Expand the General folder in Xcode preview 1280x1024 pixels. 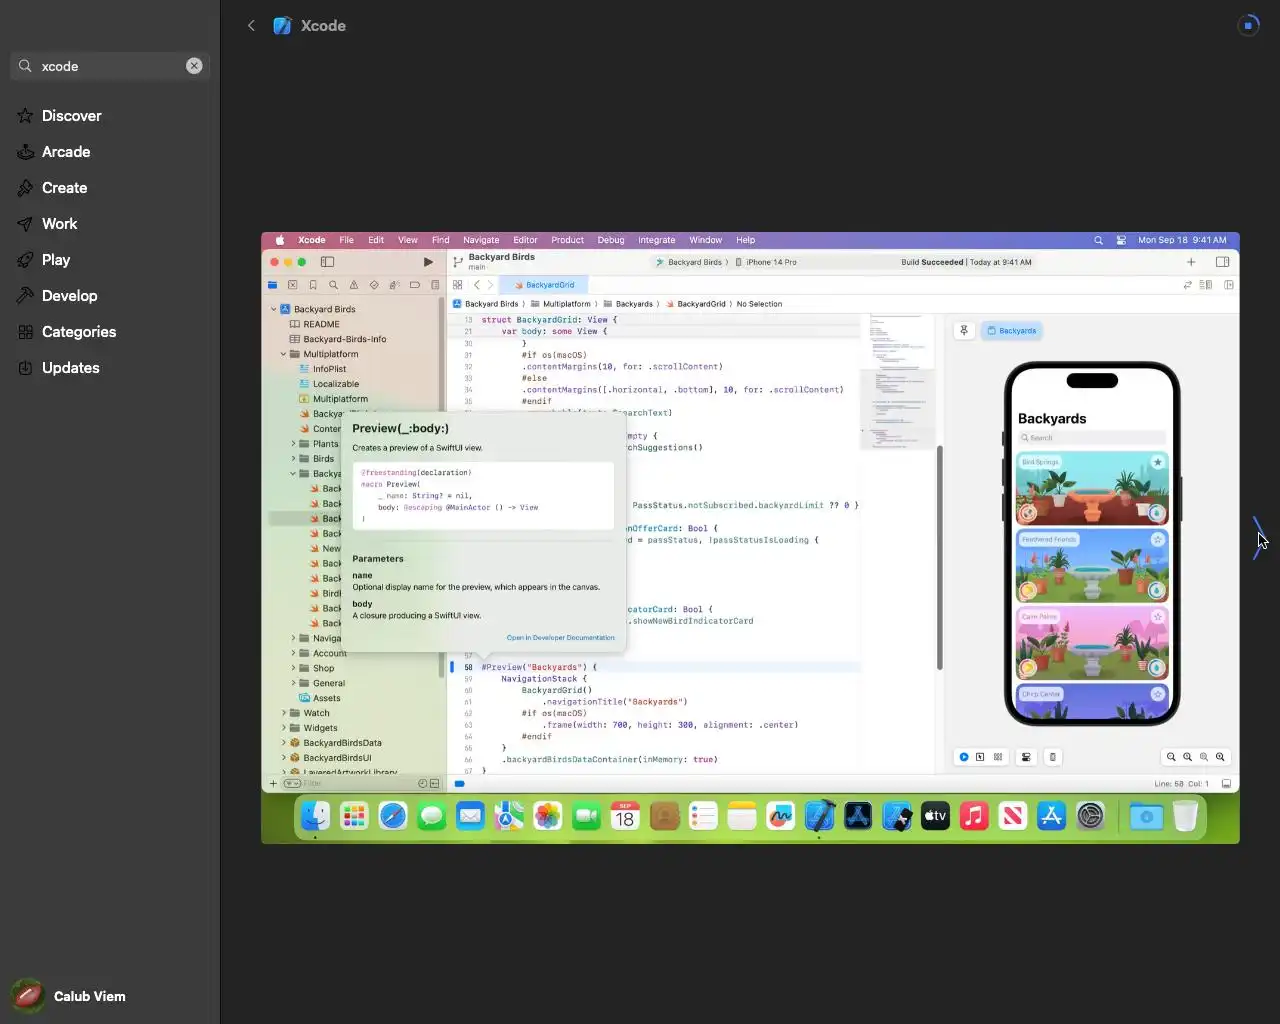[x=293, y=683]
